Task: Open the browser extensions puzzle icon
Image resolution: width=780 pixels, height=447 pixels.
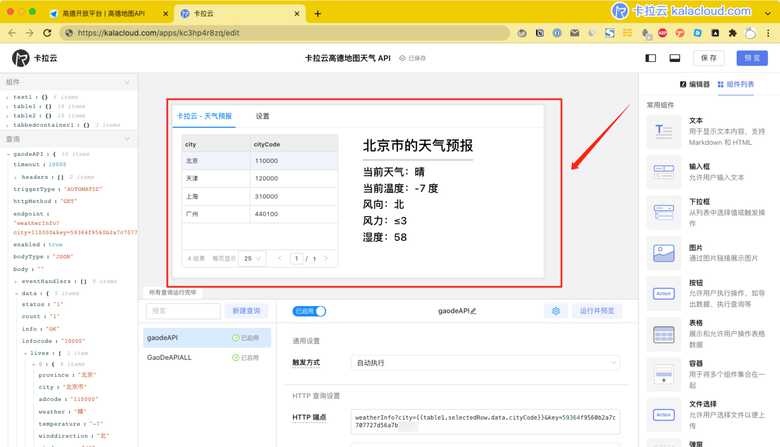Action: [x=732, y=33]
